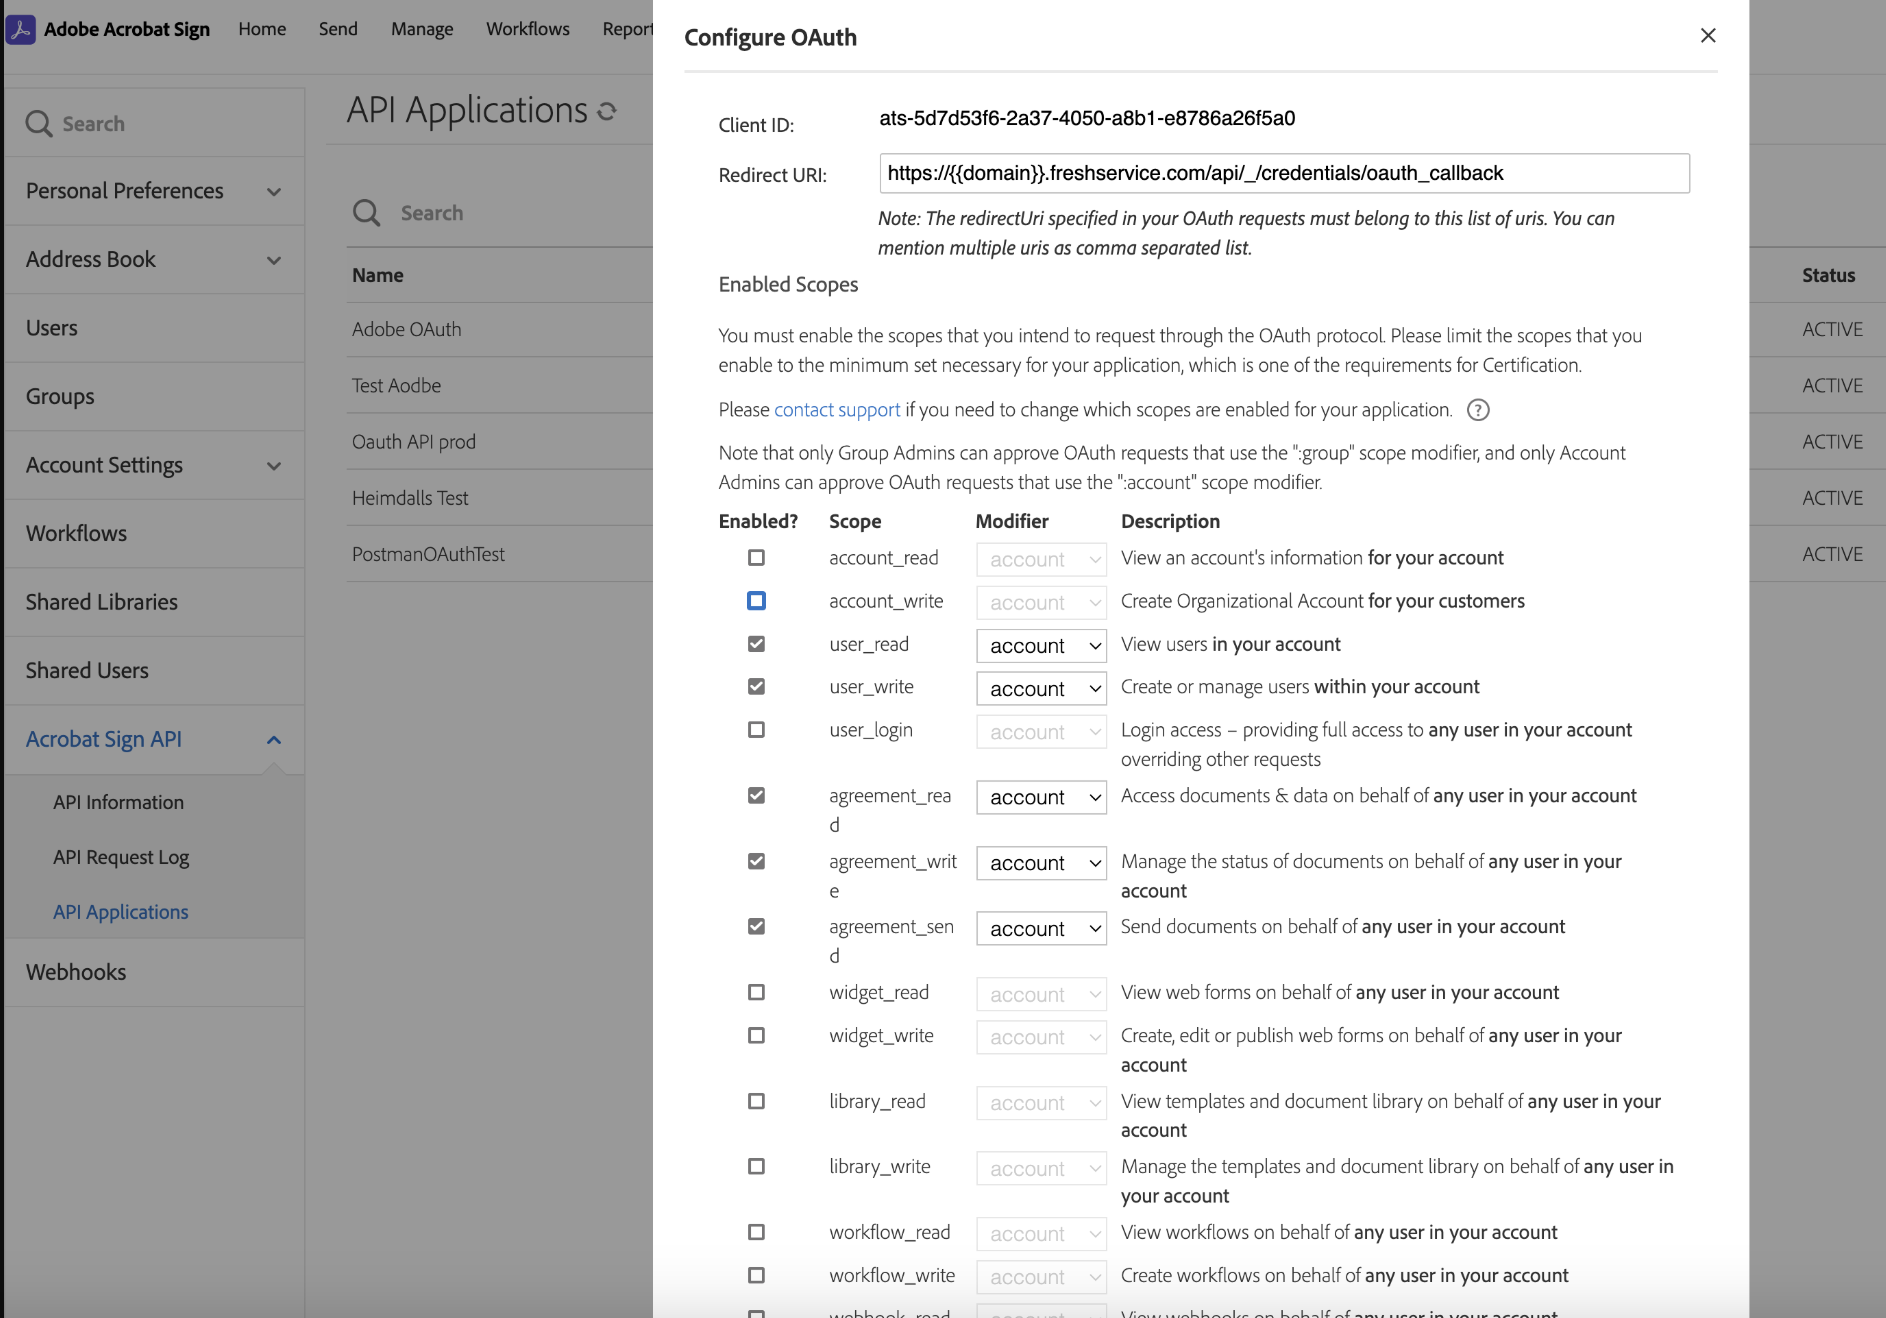Select the Test Aodbe application row
1886x1318 pixels.
tap(500, 385)
